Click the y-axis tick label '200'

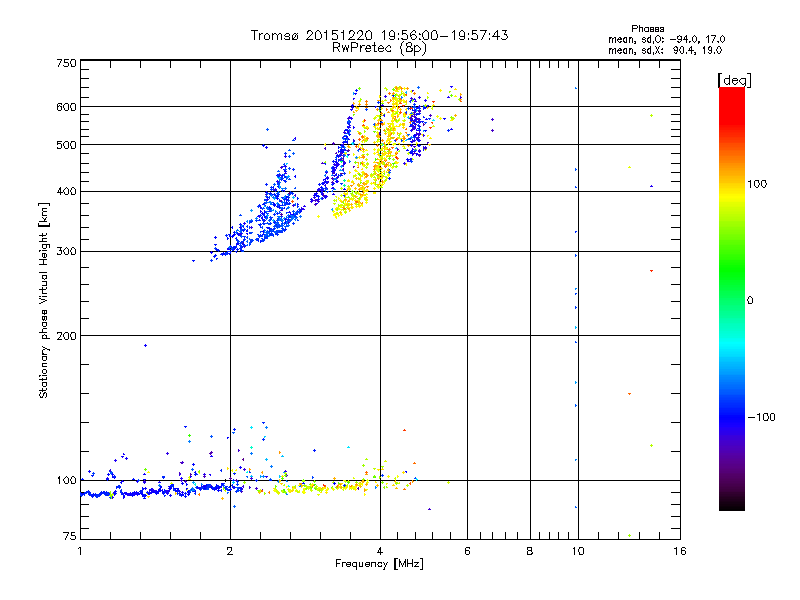pyautogui.click(x=66, y=336)
